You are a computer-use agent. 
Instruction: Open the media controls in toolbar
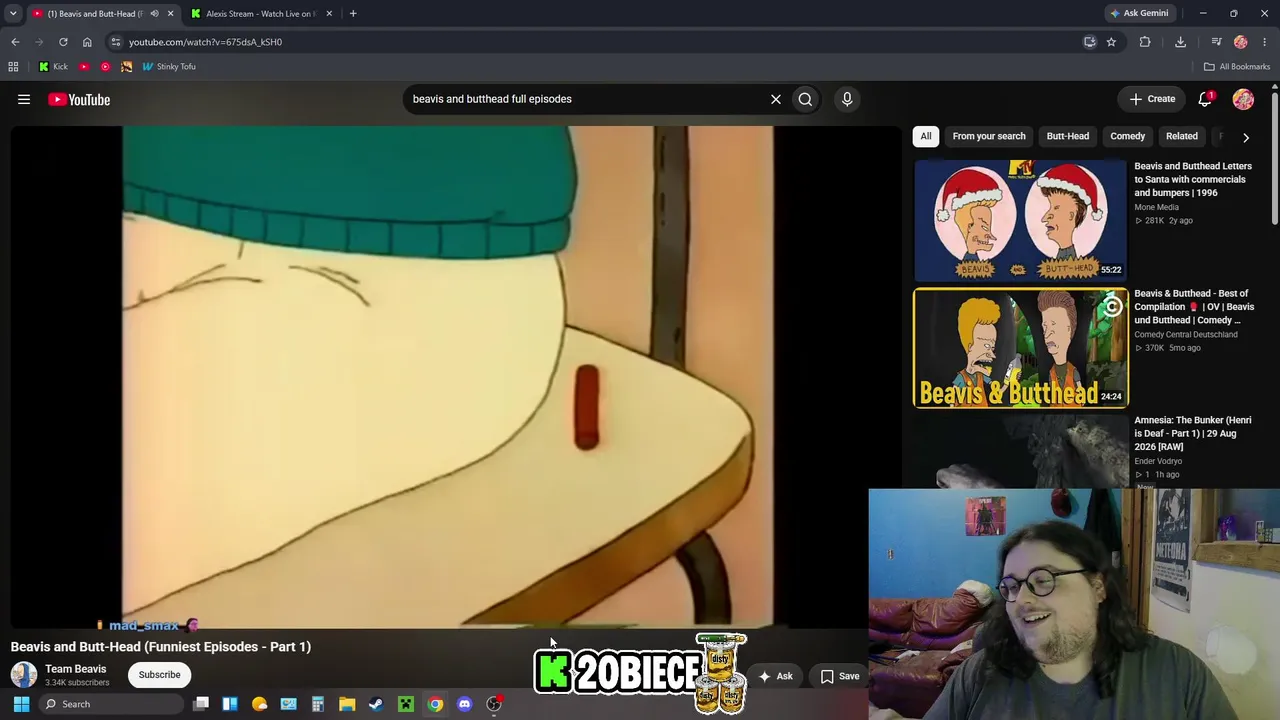[x=1216, y=42]
